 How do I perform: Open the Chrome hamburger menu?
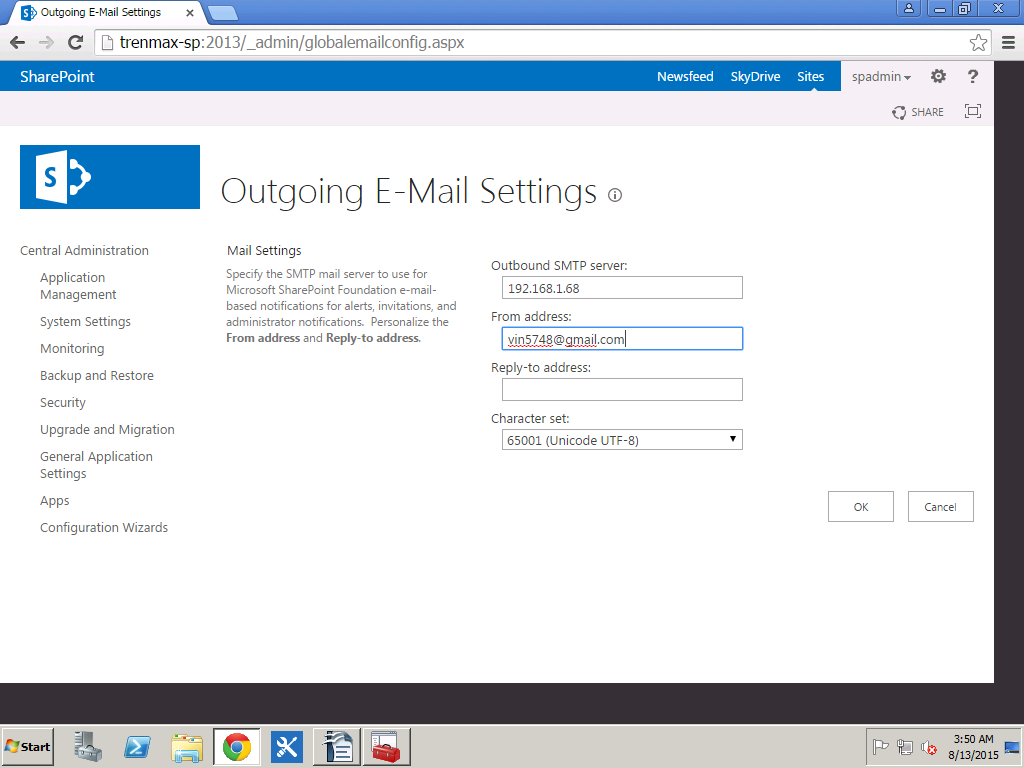(x=1008, y=42)
